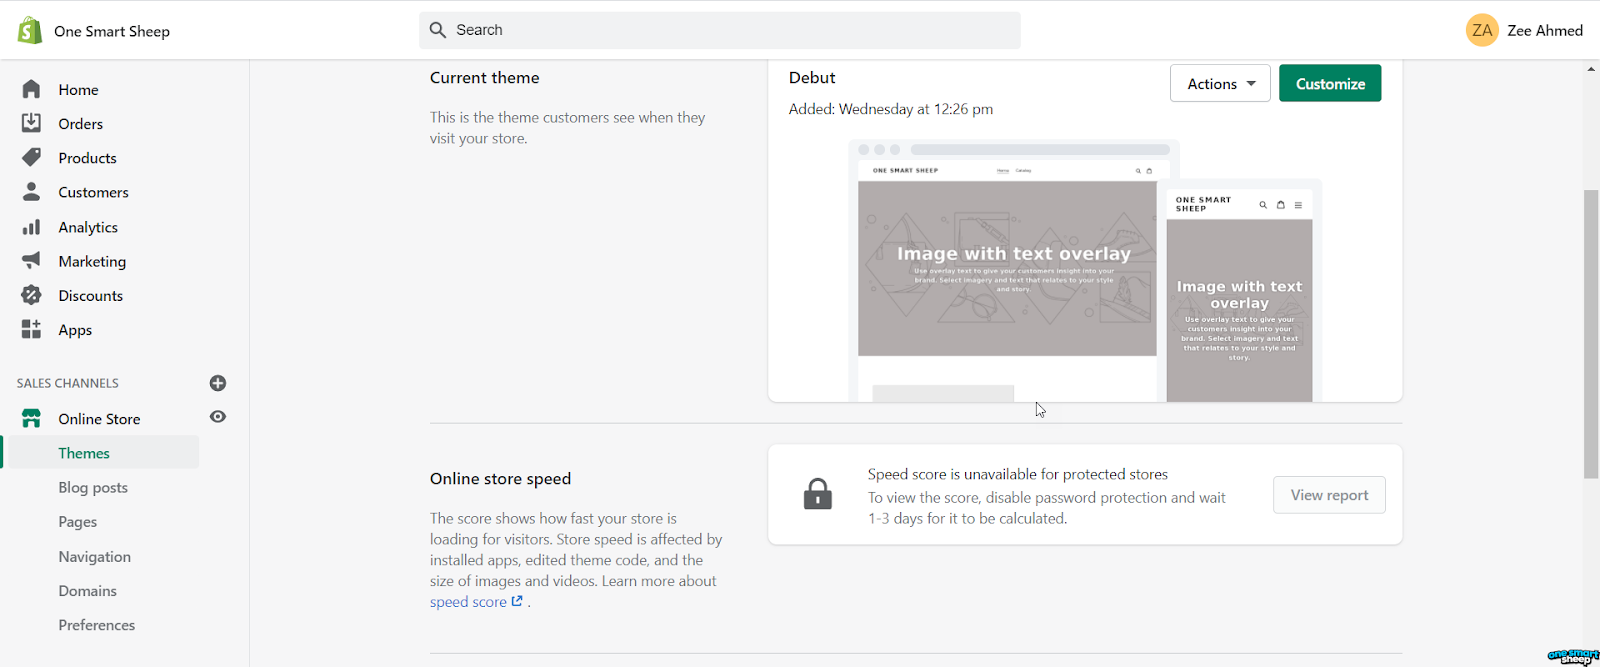Click inside the Search field

pyautogui.click(x=720, y=31)
